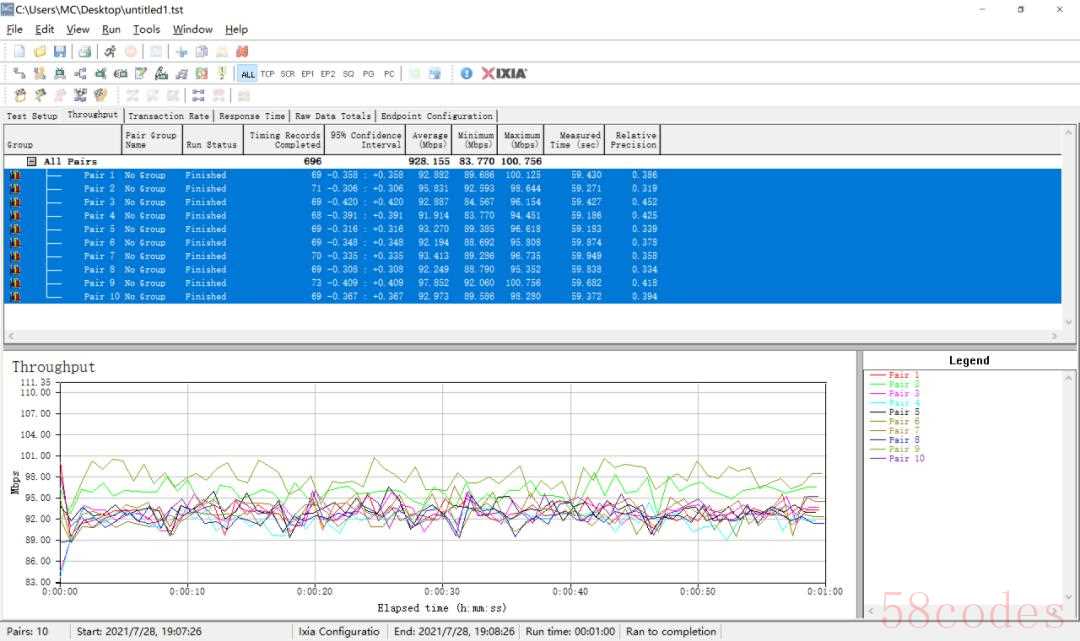
Task: Switch to the Endpoint Configuration tab
Action: [x=437, y=116]
